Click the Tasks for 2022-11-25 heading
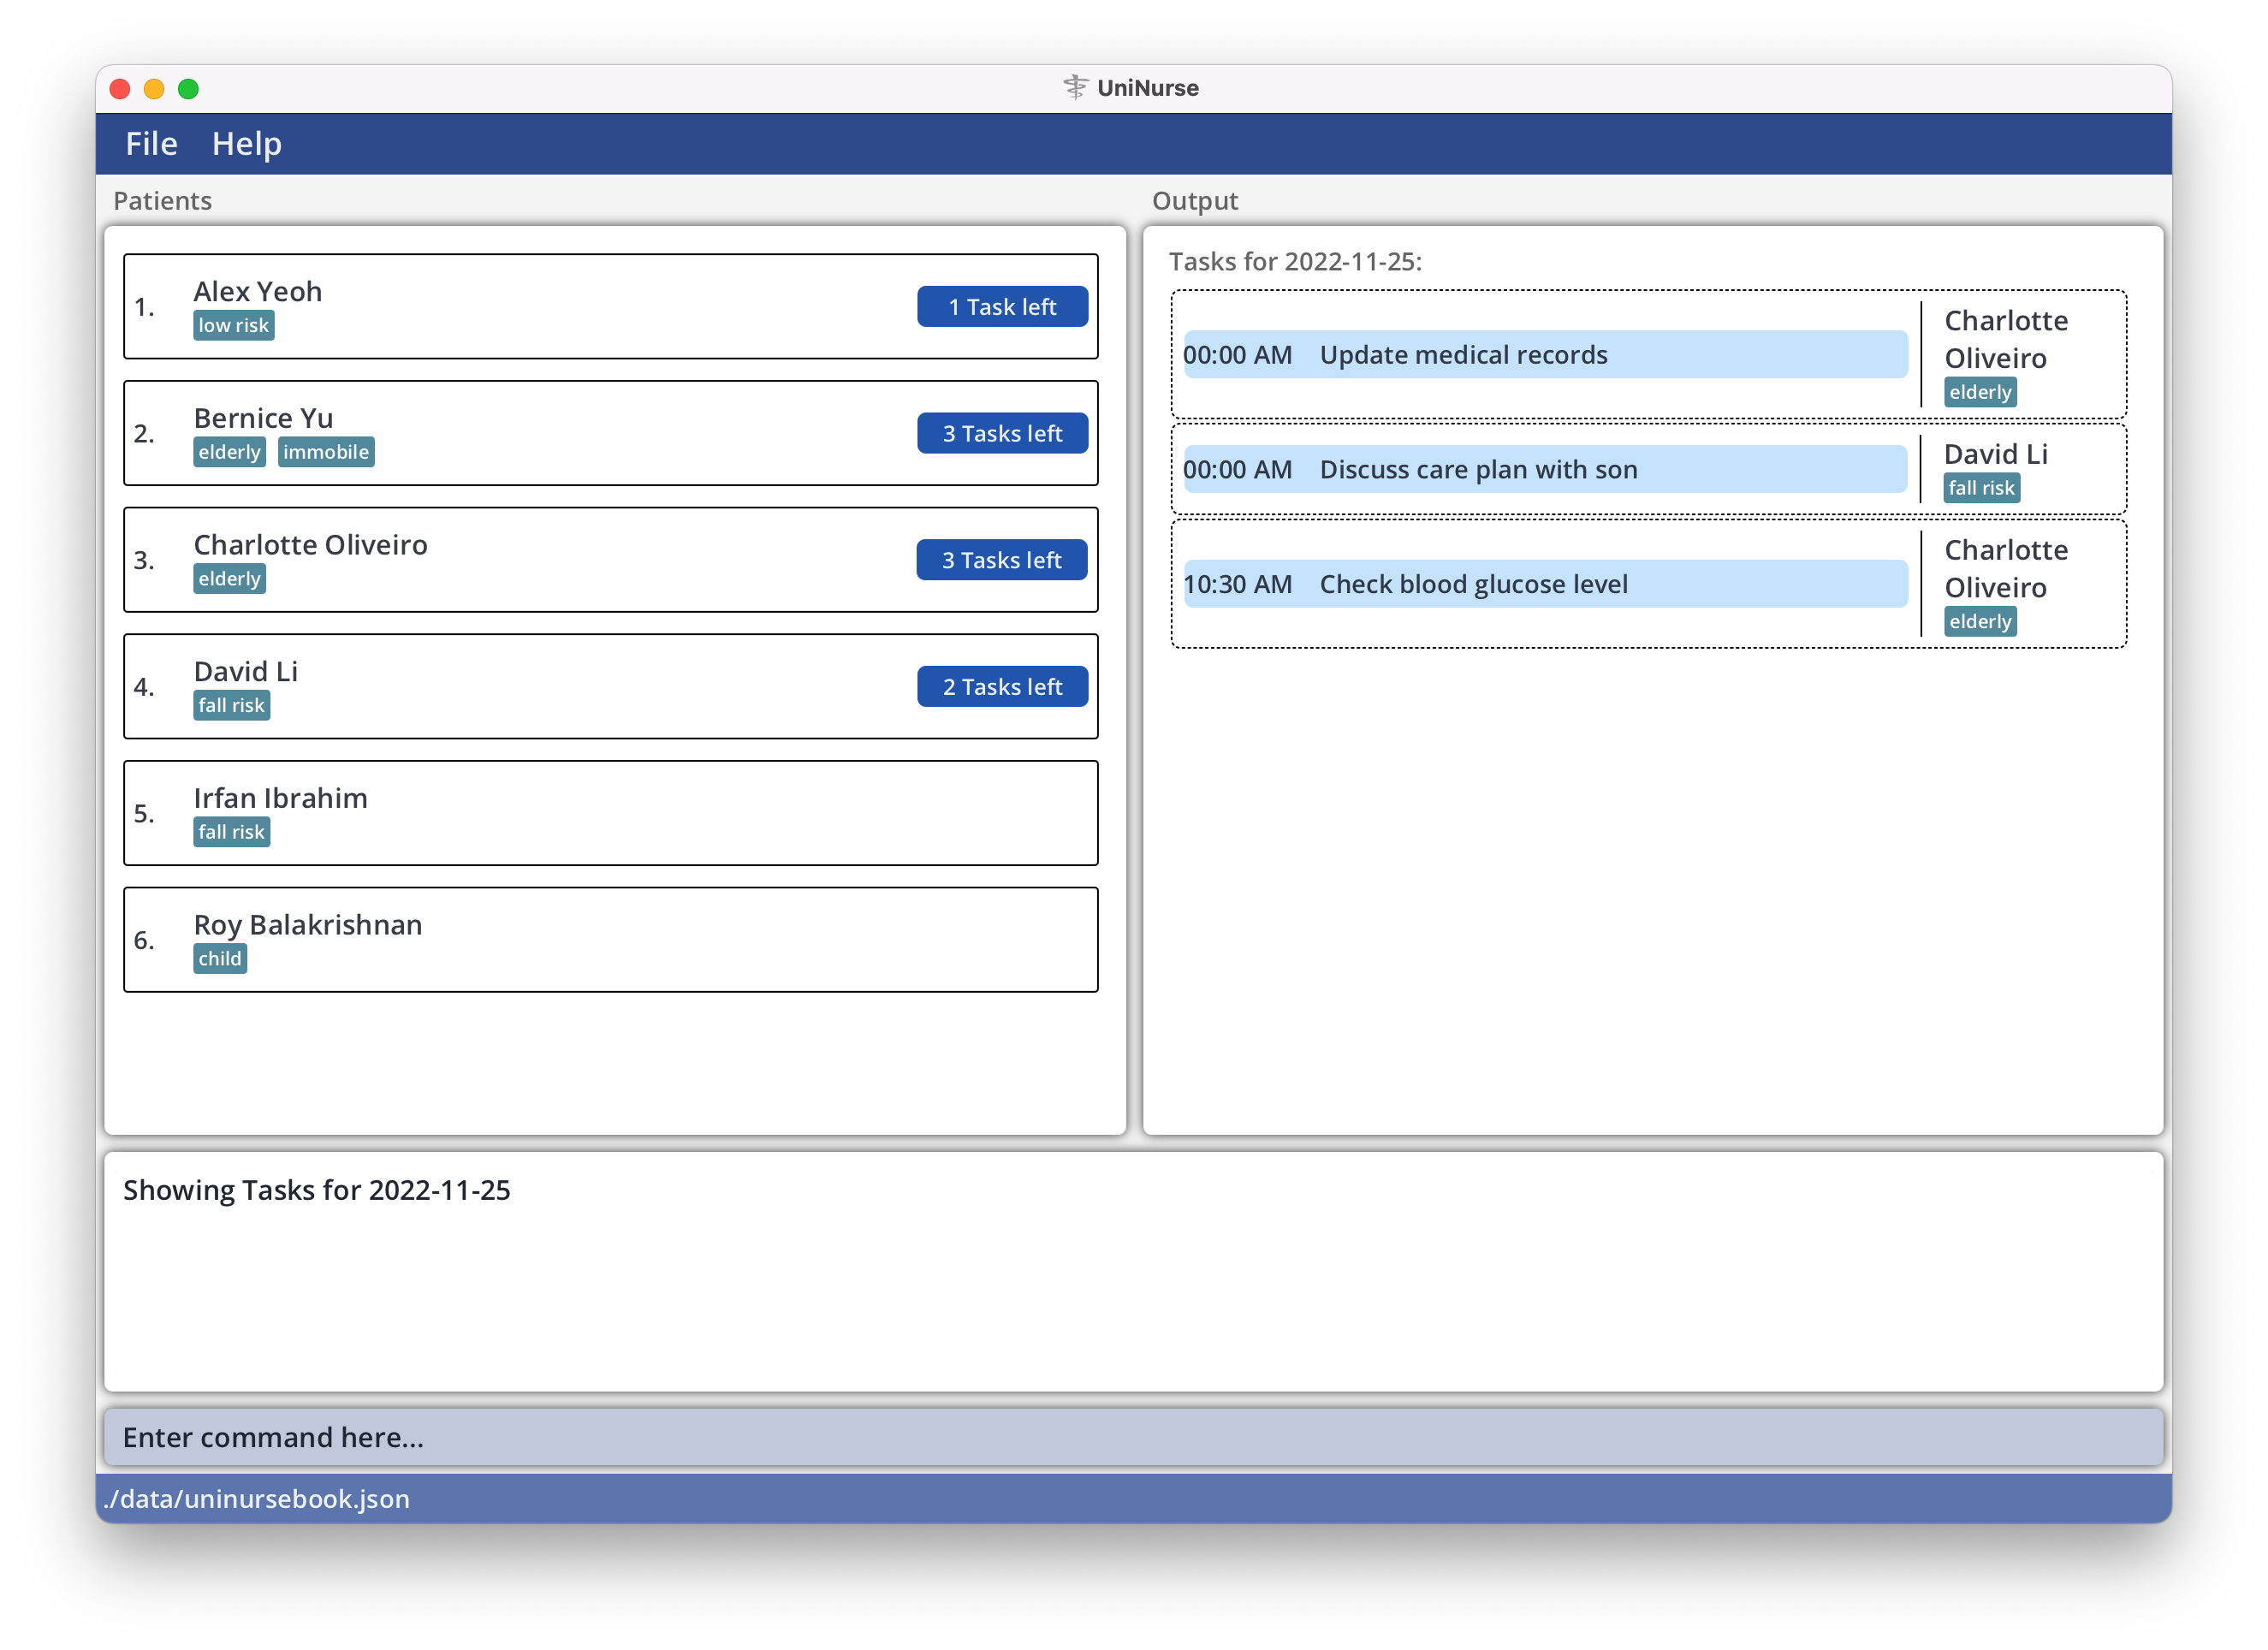2268x1650 pixels. pos(1295,262)
